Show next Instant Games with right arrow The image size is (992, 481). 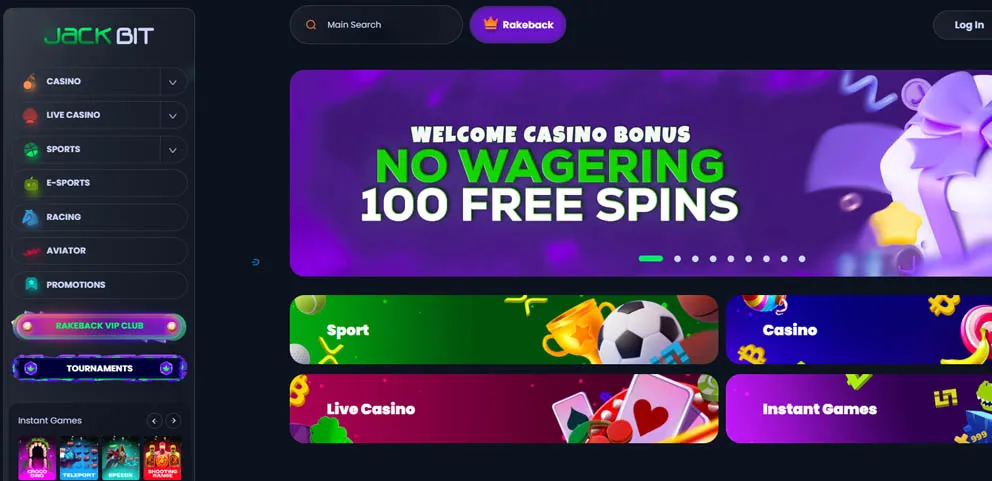173,420
